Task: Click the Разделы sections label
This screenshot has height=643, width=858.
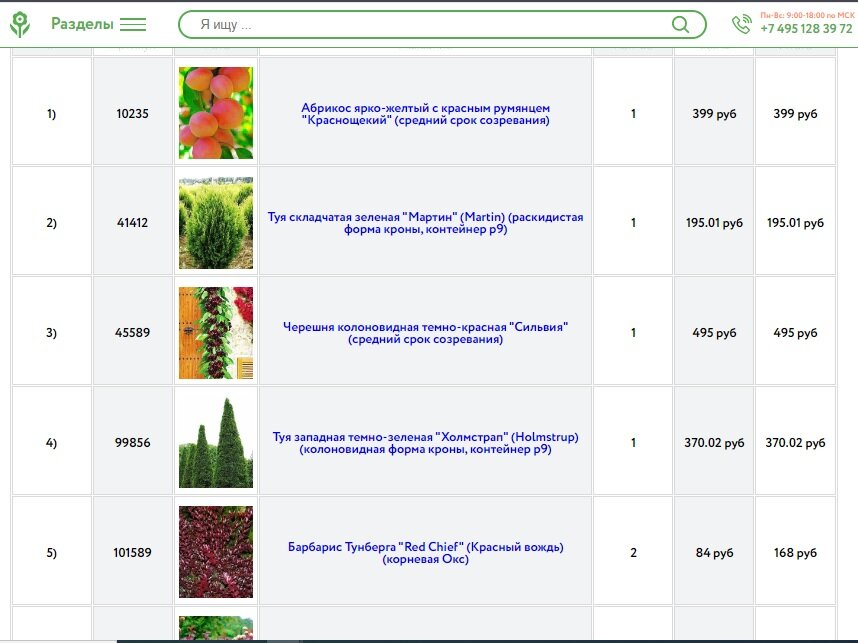Action: click(82, 24)
